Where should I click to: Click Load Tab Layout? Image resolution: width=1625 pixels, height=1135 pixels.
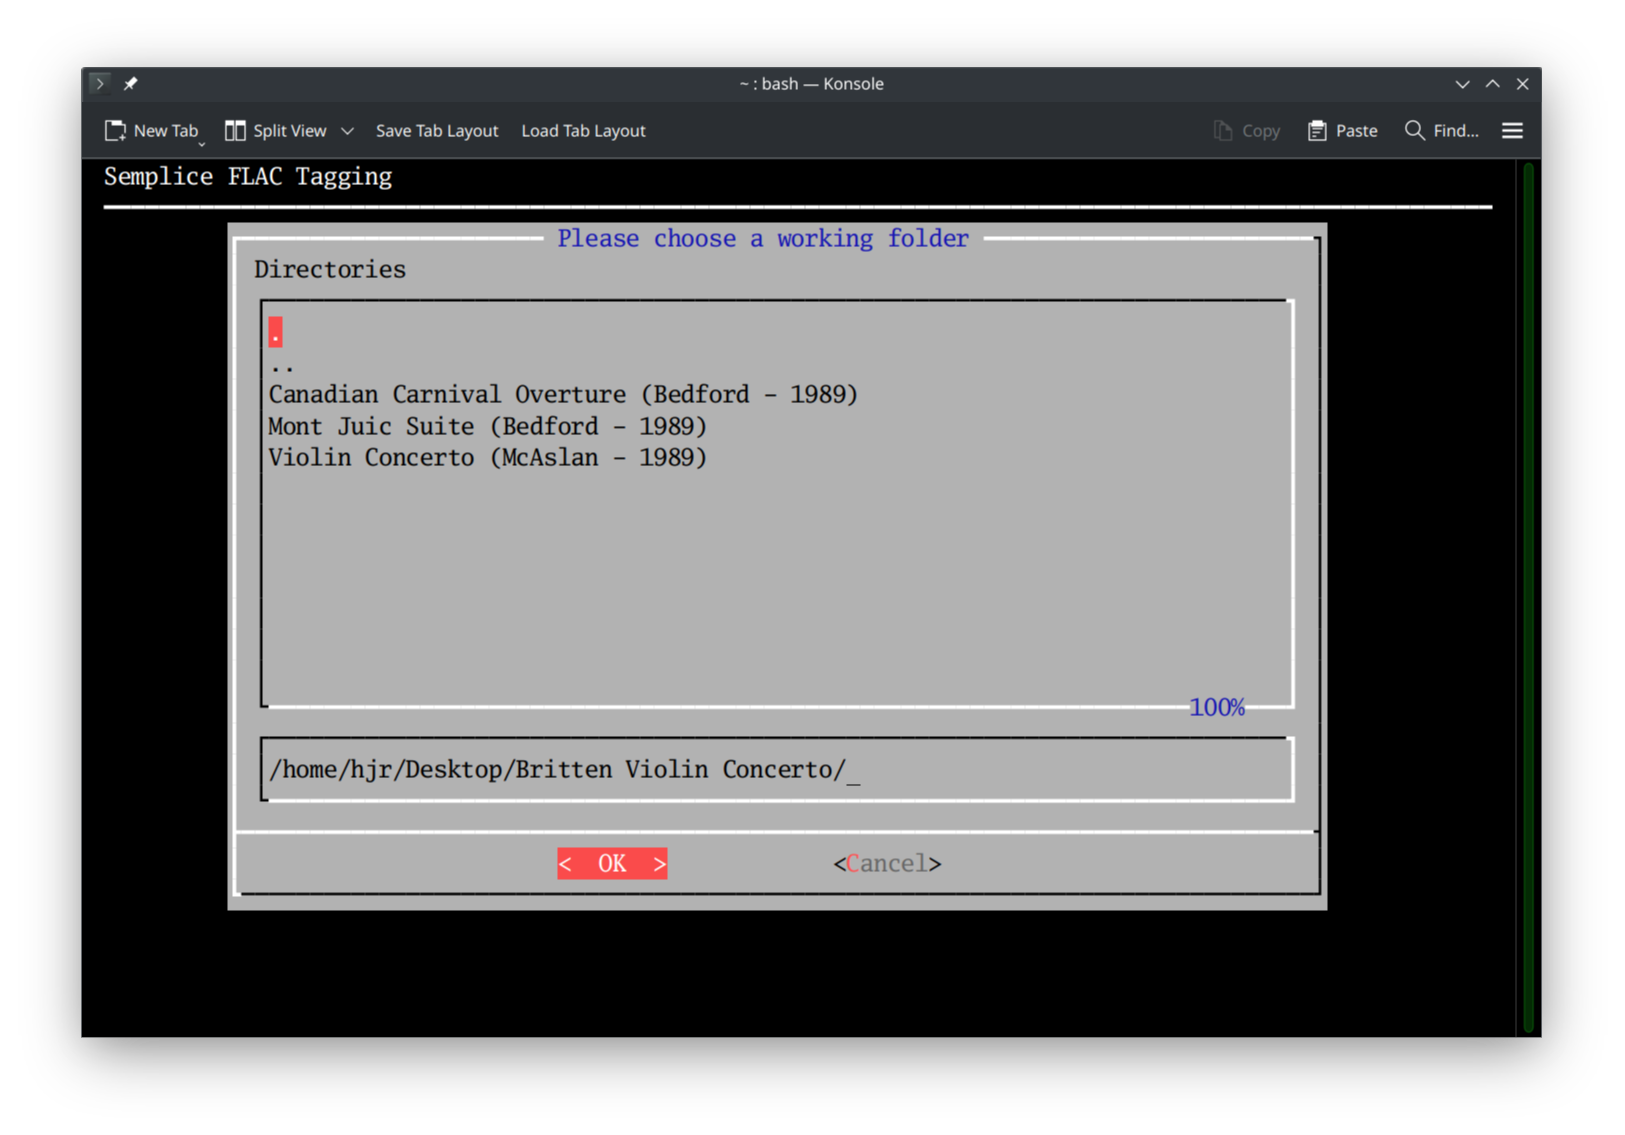(x=583, y=130)
